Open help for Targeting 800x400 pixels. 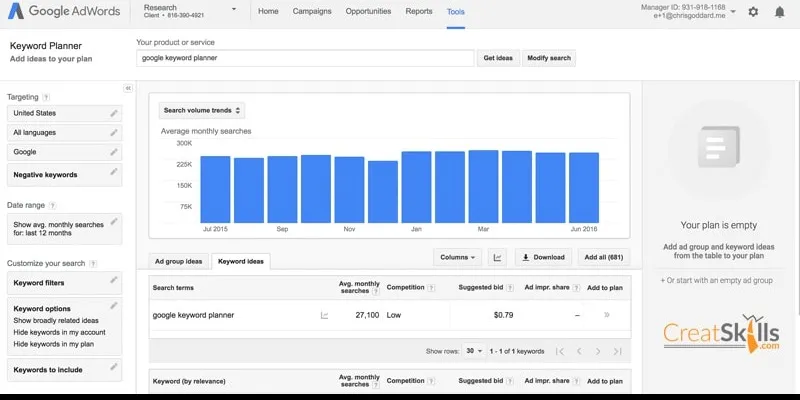coord(46,97)
